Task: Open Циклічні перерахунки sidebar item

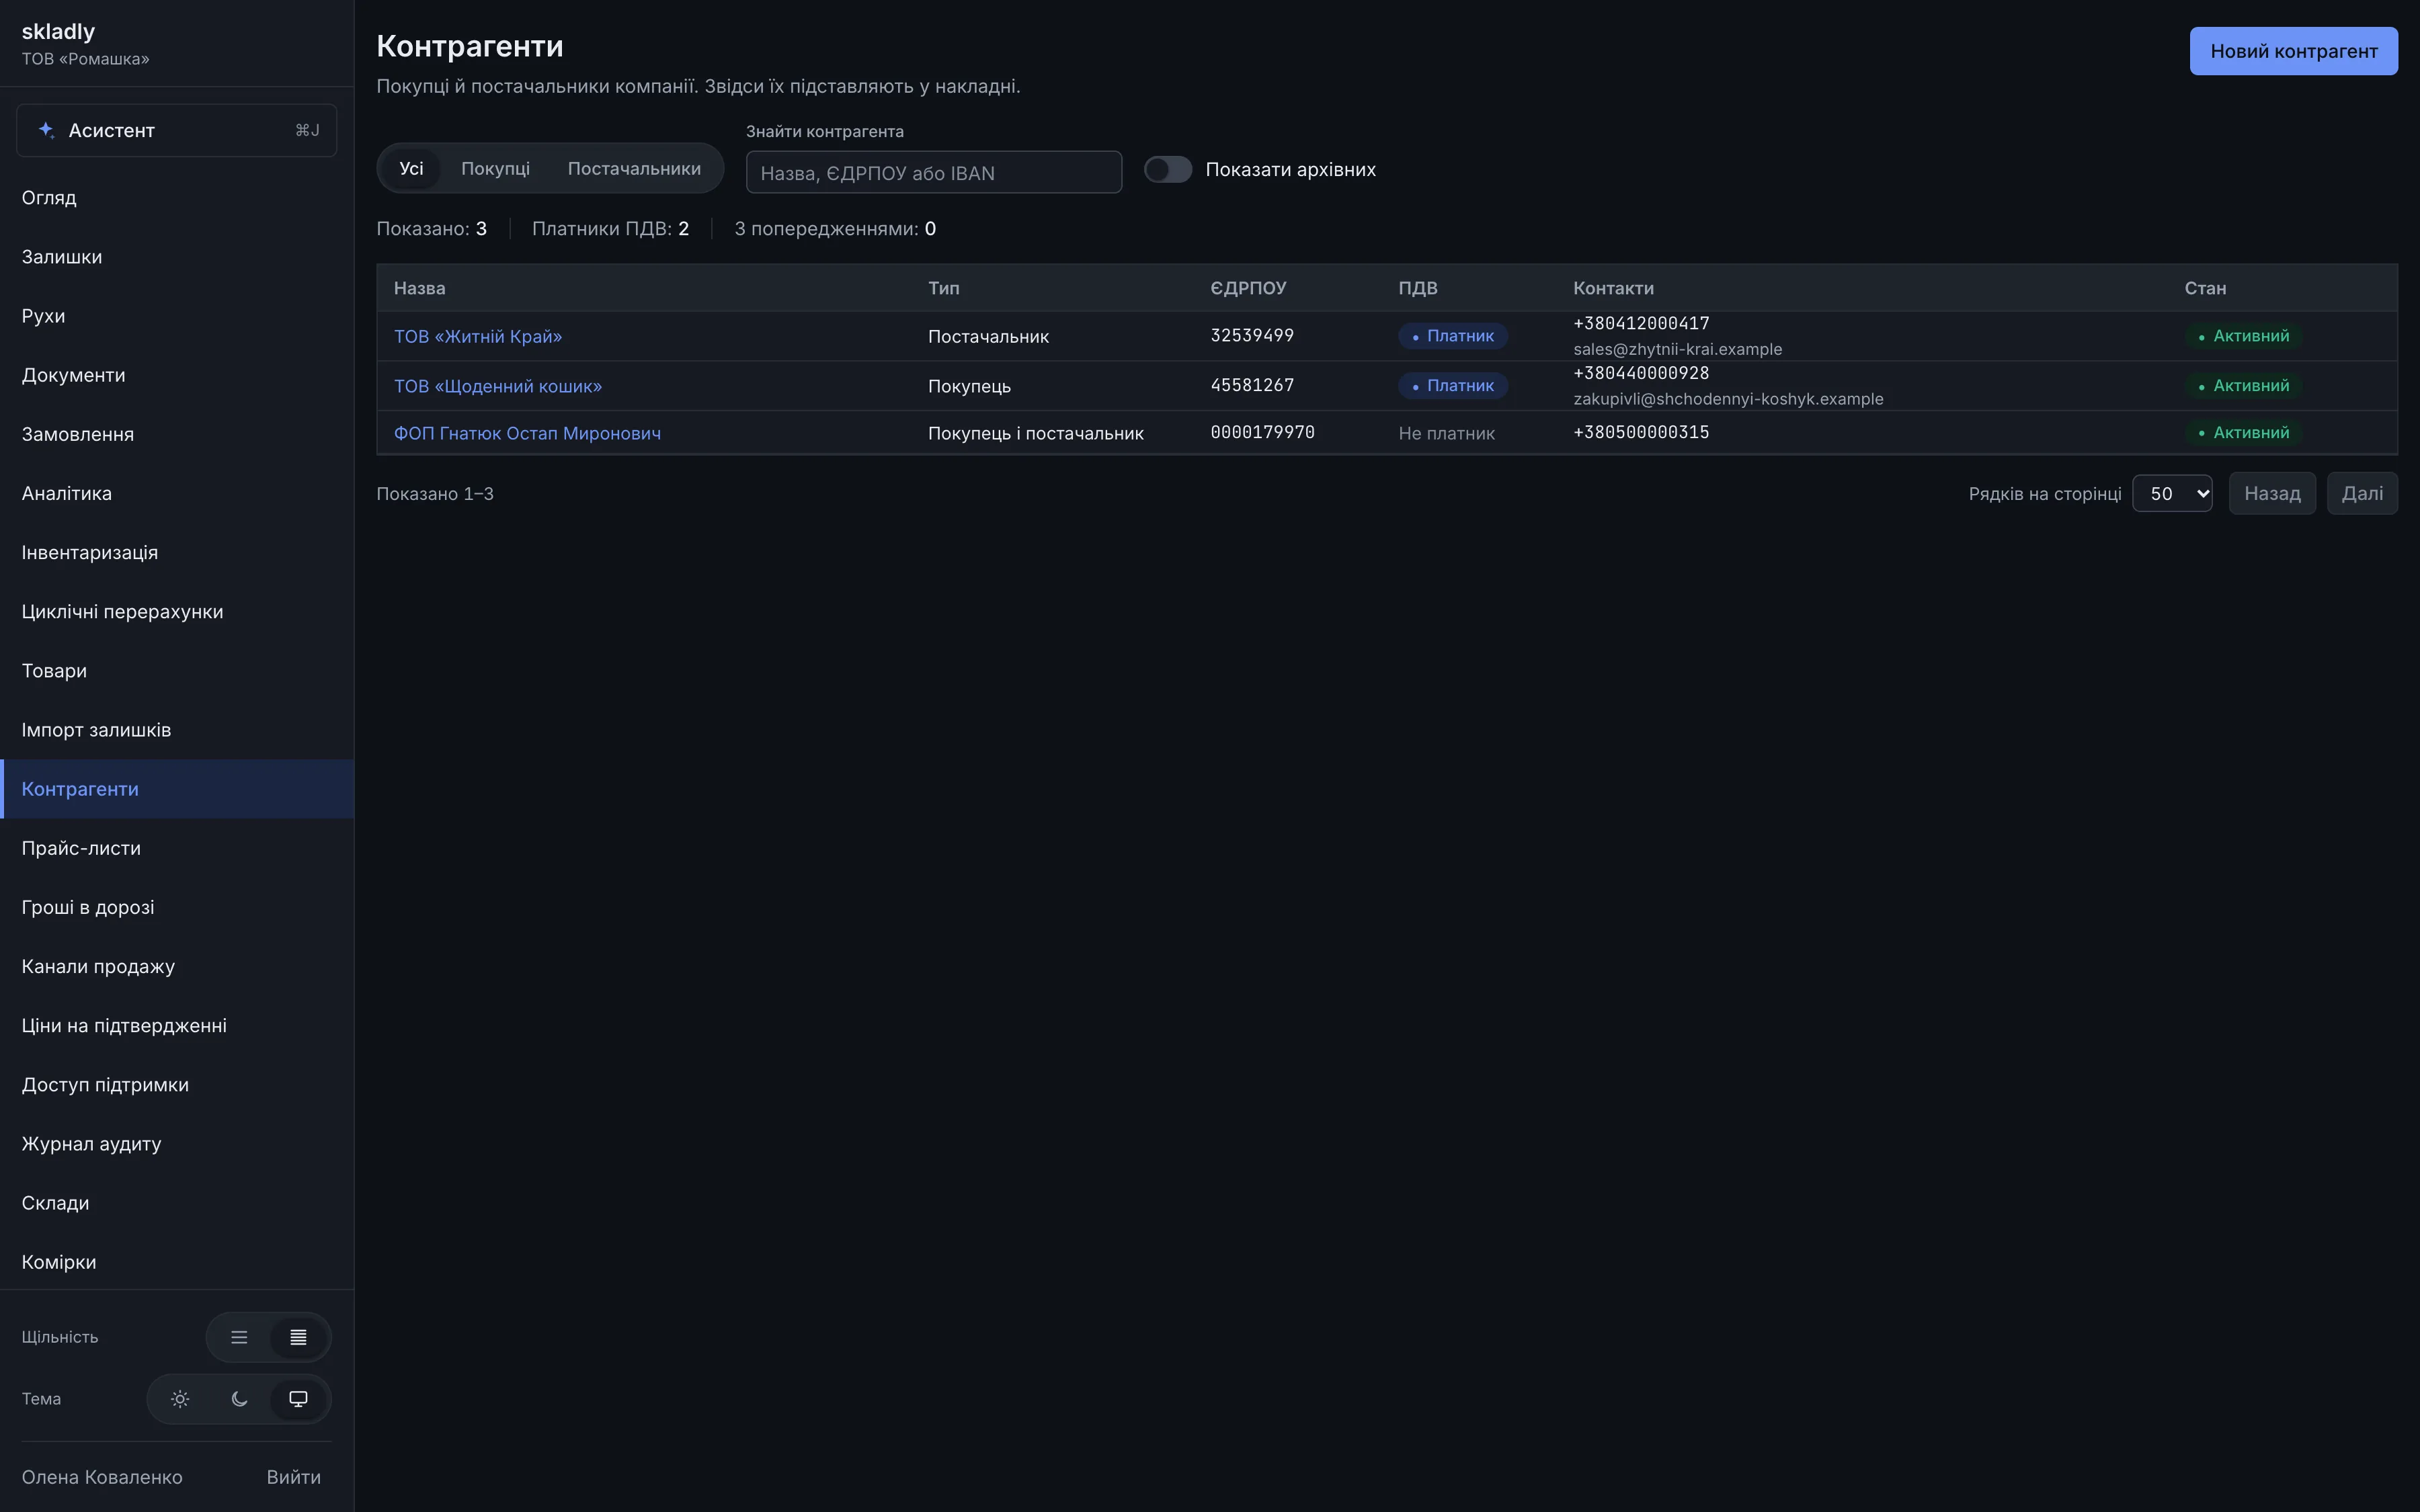Action: coord(177,611)
